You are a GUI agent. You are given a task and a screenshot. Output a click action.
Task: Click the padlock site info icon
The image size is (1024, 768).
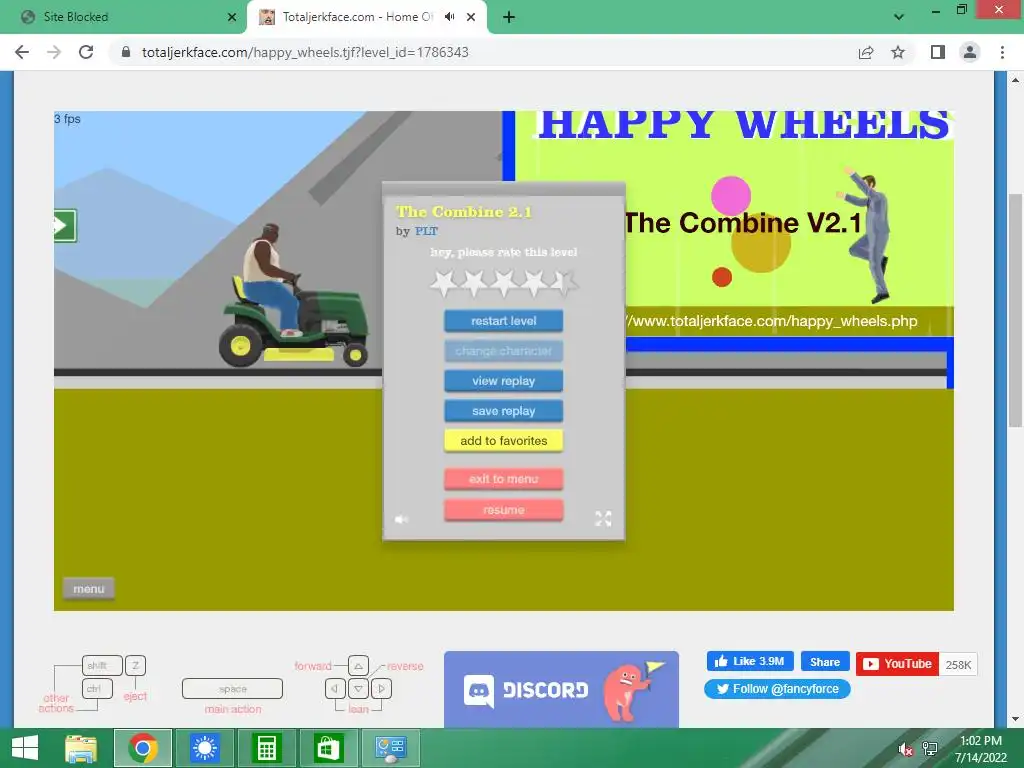[x=126, y=52]
